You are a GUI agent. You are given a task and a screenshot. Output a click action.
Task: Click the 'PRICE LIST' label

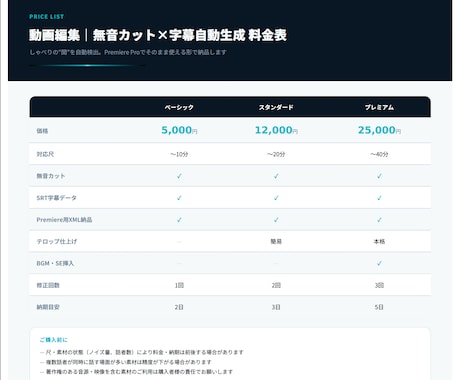[46, 17]
